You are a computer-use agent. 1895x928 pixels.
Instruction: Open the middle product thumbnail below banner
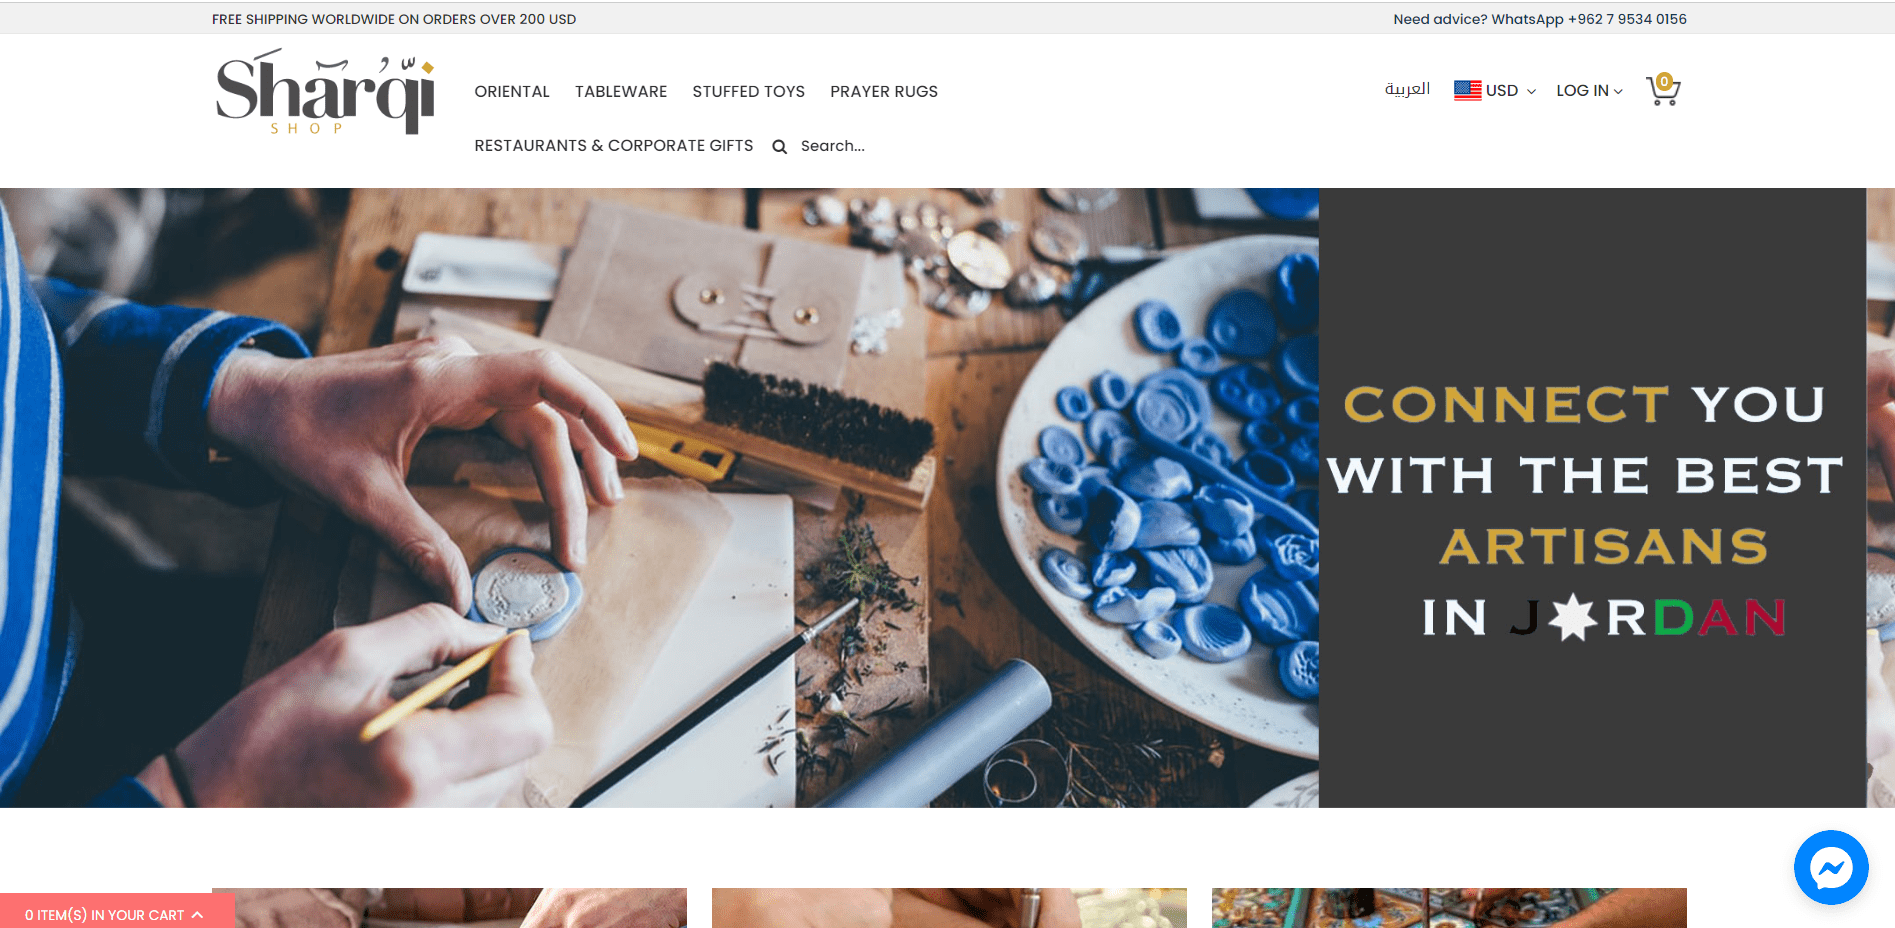[x=949, y=908]
